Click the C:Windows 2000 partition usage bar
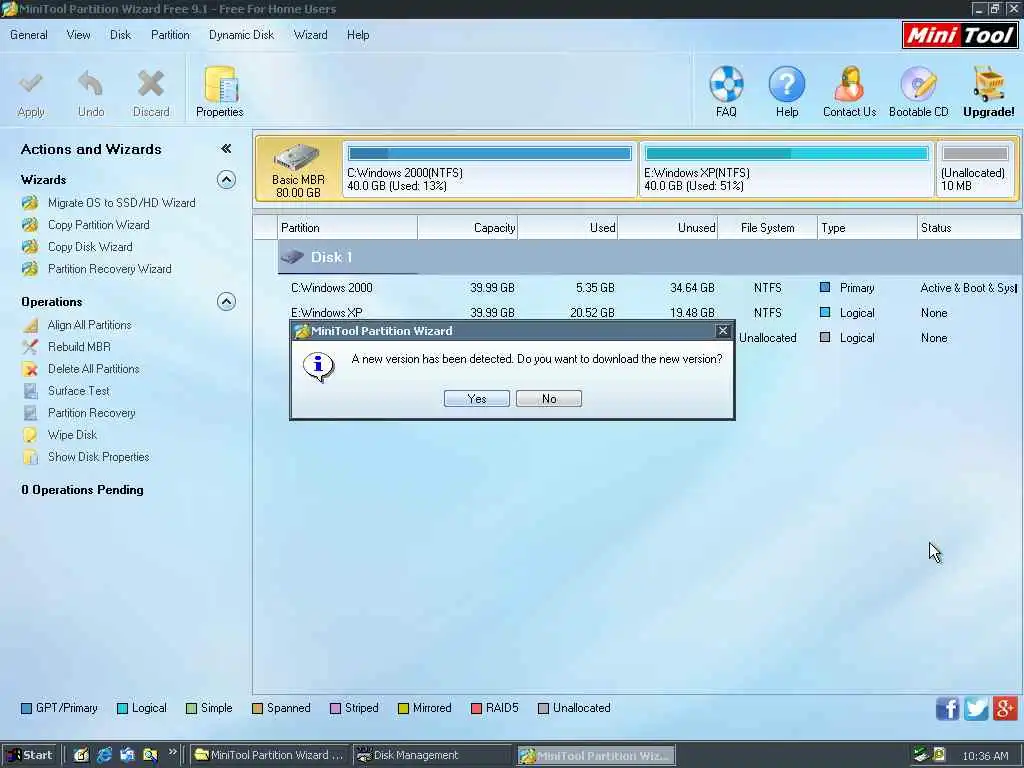Screen dimensions: 1024x768 pos(490,154)
